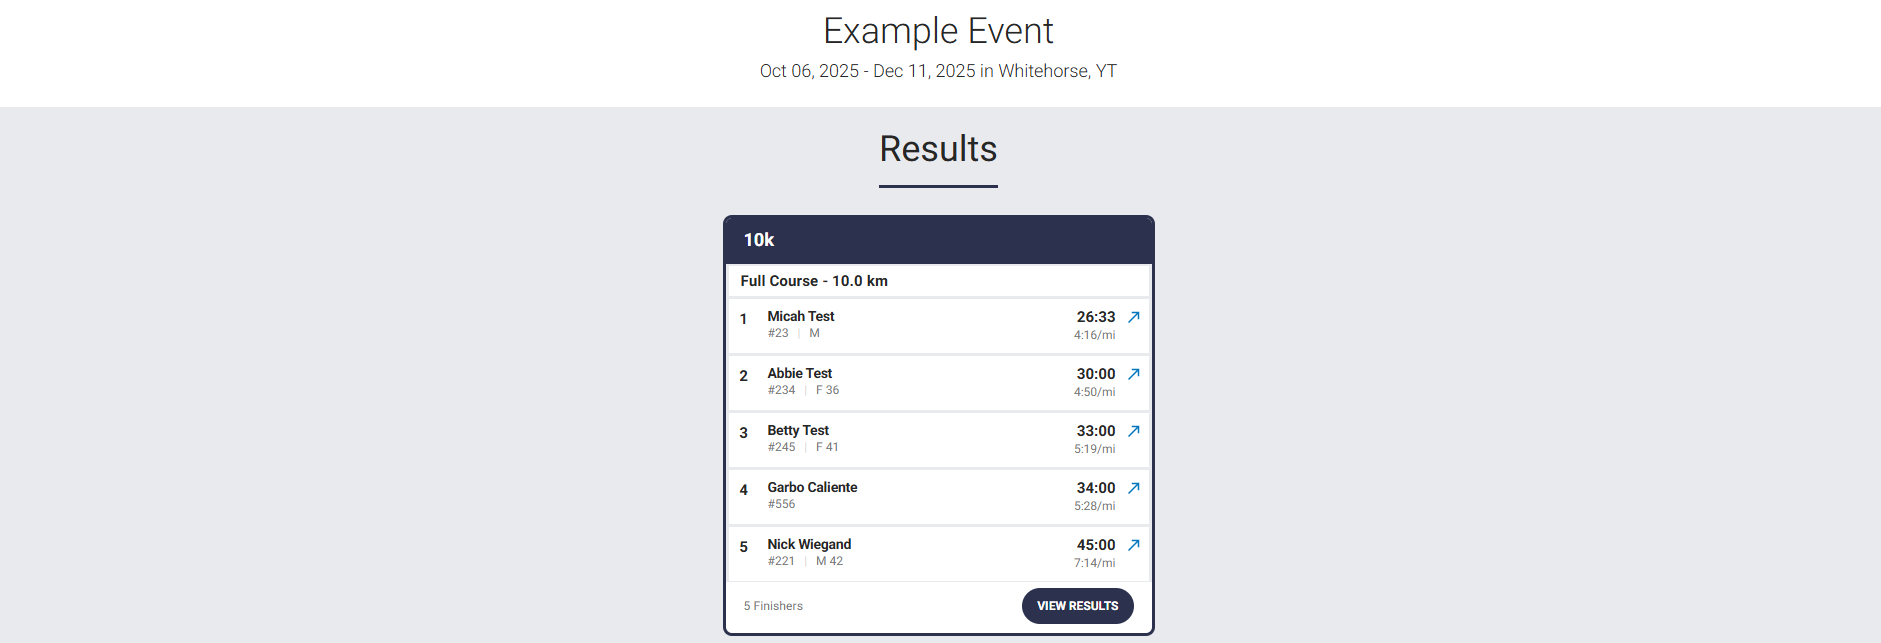Open Nick Wiegand's result details arrow
The image size is (1881, 643).
(1133, 545)
